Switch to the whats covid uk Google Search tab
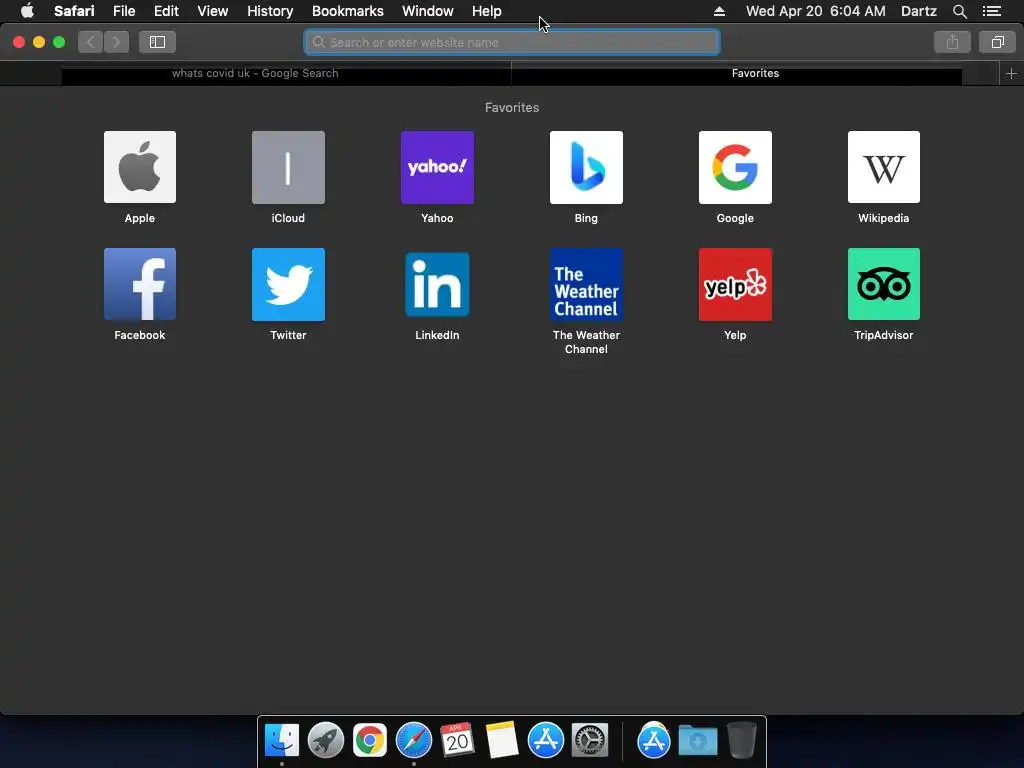 click(x=255, y=73)
